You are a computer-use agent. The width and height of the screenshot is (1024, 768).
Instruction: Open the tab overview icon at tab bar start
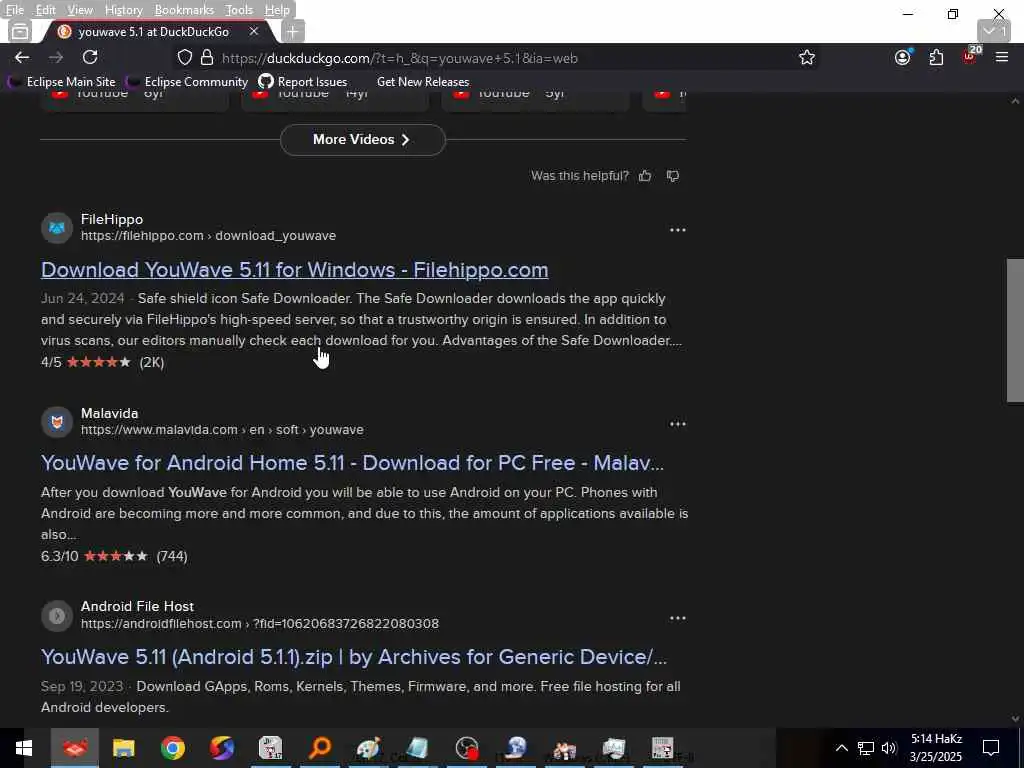point(20,31)
